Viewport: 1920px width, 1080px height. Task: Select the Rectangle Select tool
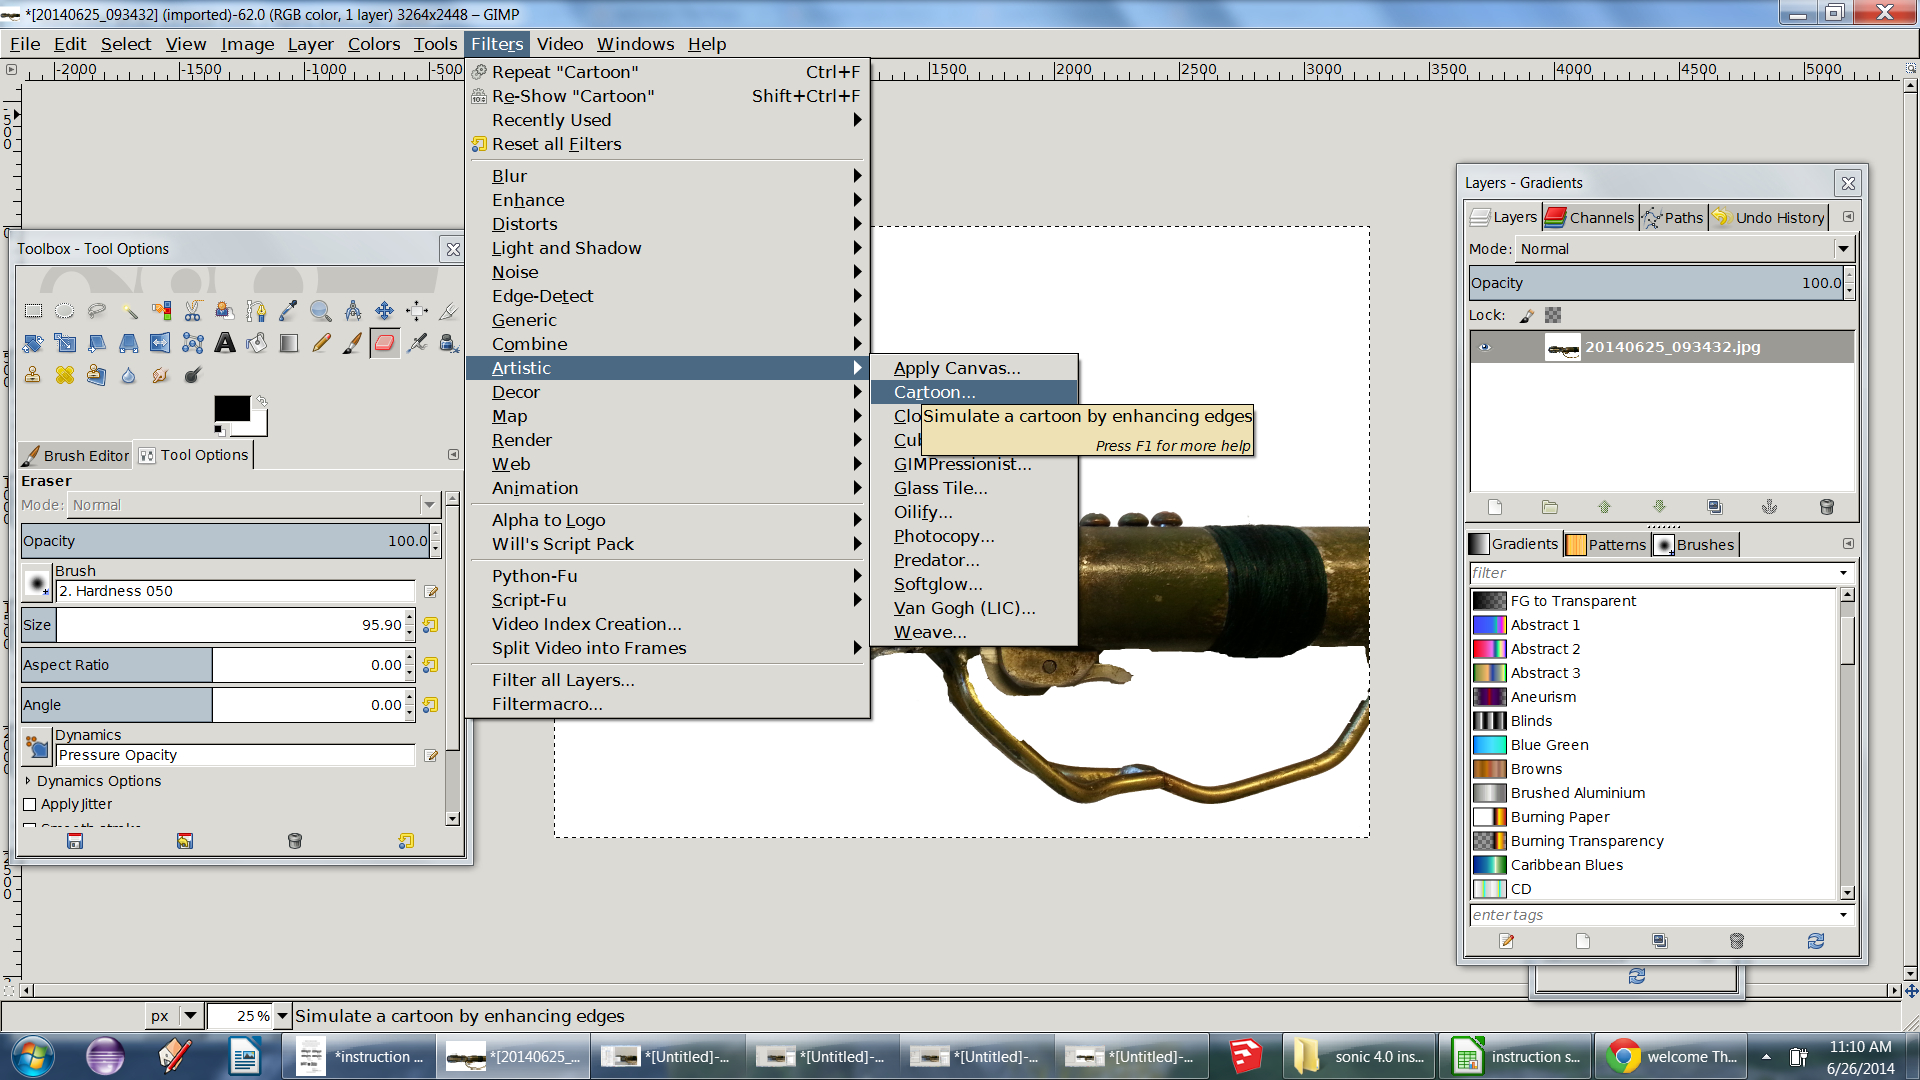tap(33, 311)
